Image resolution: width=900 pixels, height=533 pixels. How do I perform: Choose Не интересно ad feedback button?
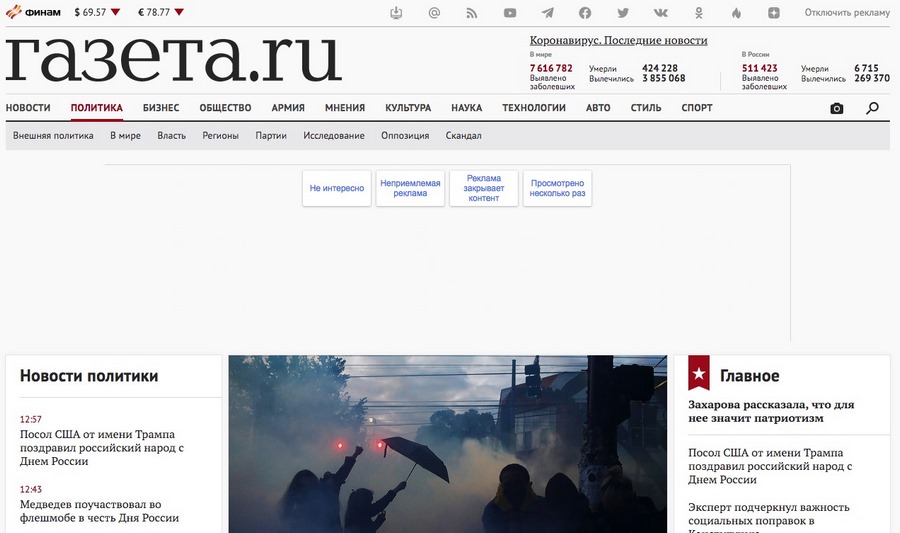pyautogui.click(x=337, y=188)
